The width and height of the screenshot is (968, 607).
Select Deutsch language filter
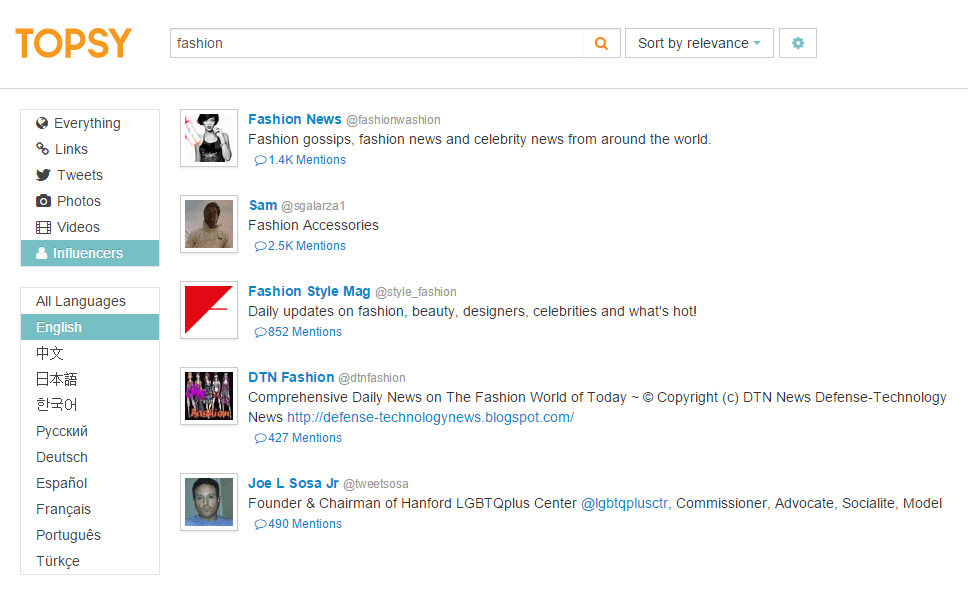click(62, 457)
